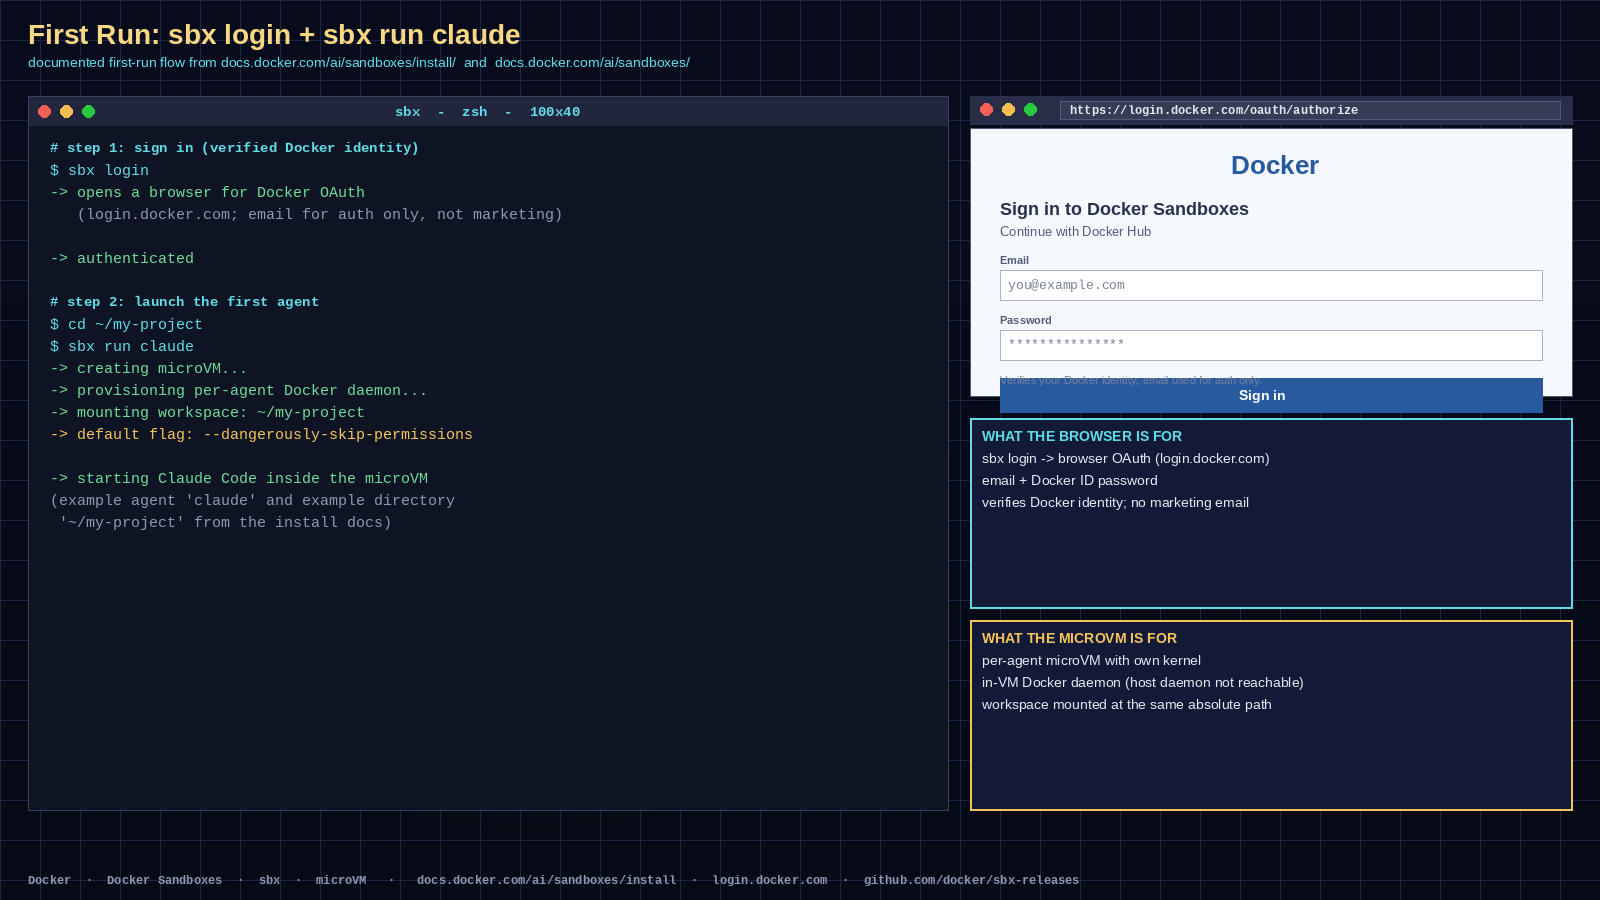This screenshot has height=900, width=1600.
Task: Focus the Password input field
Action: pyautogui.click(x=1271, y=345)
